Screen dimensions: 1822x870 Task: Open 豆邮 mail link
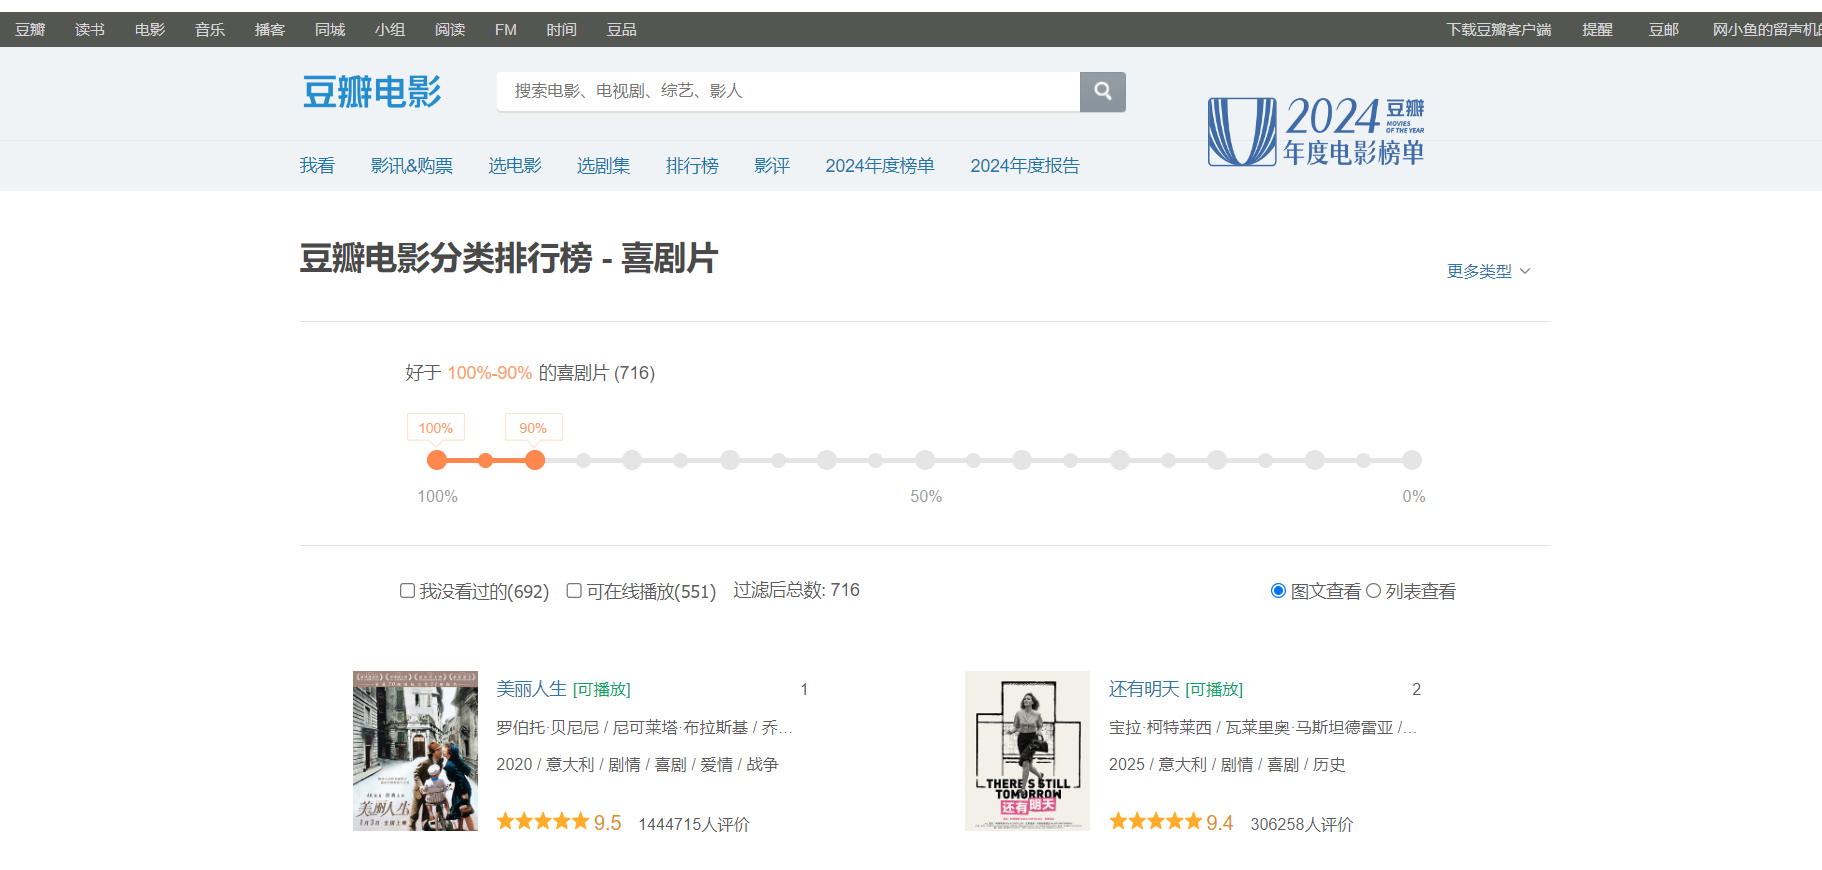pos(1664,30)
